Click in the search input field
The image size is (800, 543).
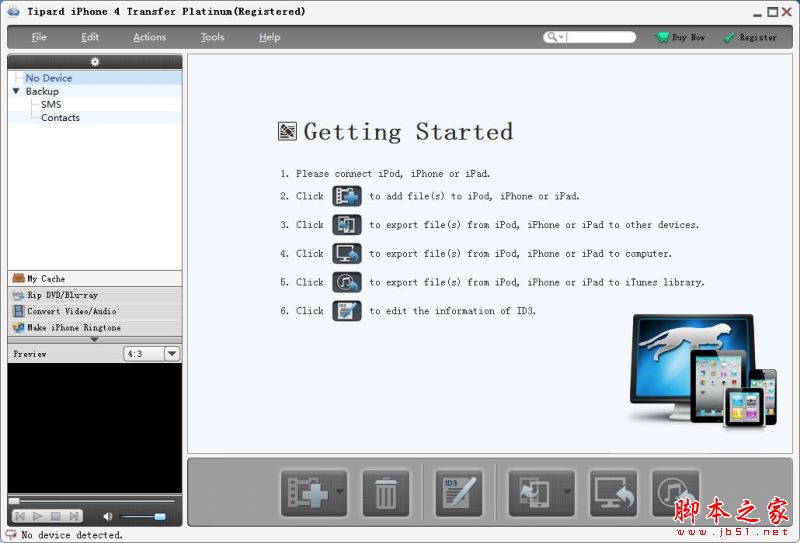[600, 37]
